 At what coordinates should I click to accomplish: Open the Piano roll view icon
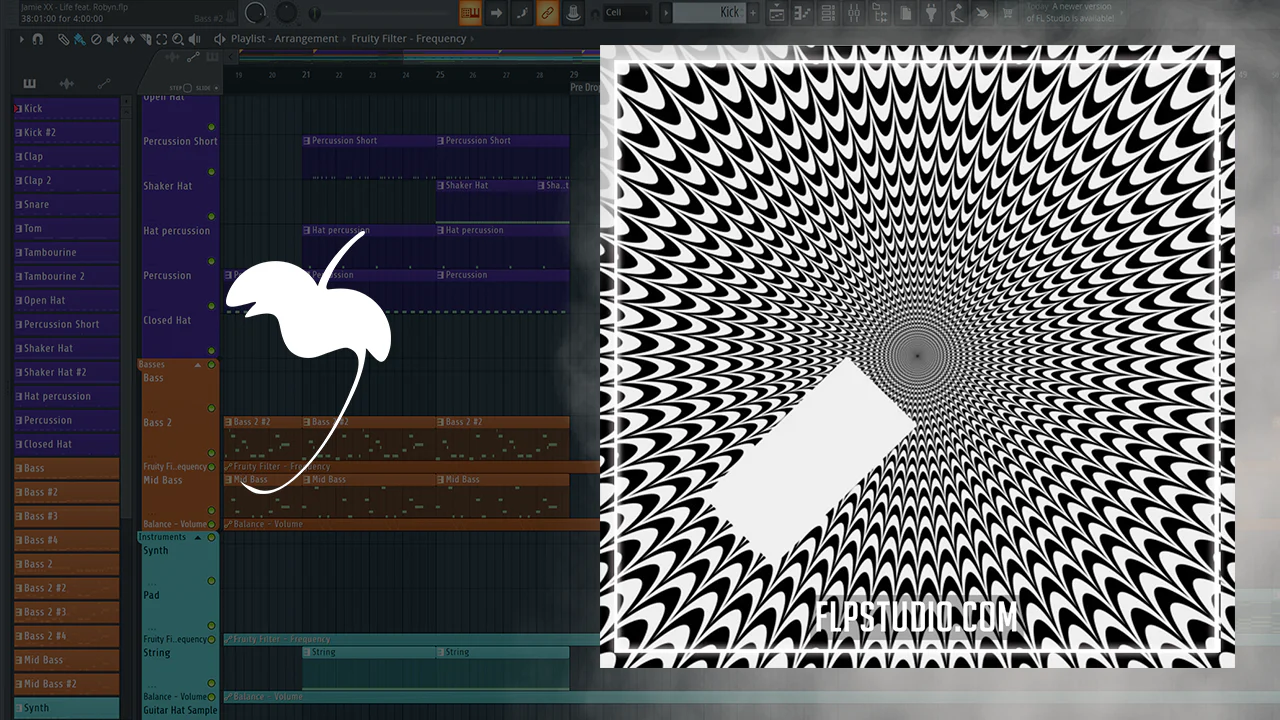tap(802, 13)
